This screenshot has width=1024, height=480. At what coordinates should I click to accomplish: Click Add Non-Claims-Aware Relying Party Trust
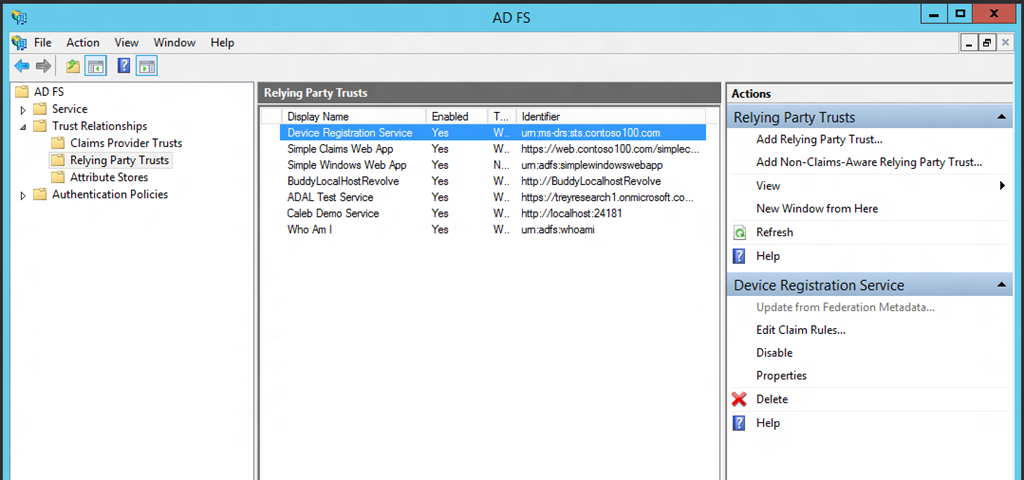pyautogui.click(x=869, y=162)
